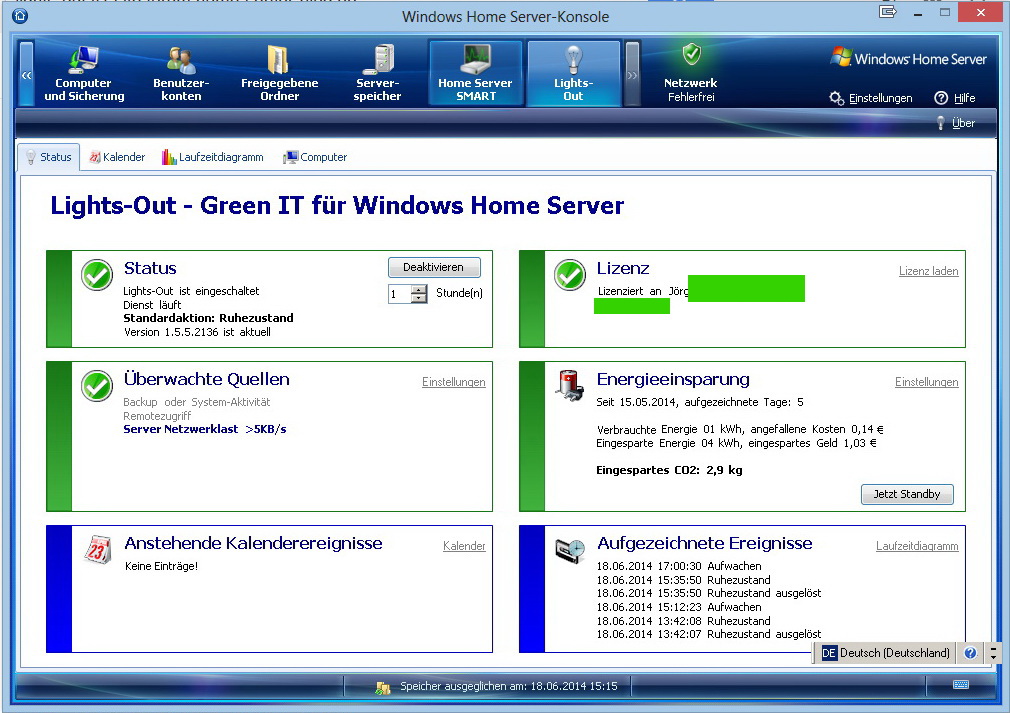Viewport: 1010px width, 713px height.
Task: Open Hilfe in the top bar
Action: (x=955, y=98)
